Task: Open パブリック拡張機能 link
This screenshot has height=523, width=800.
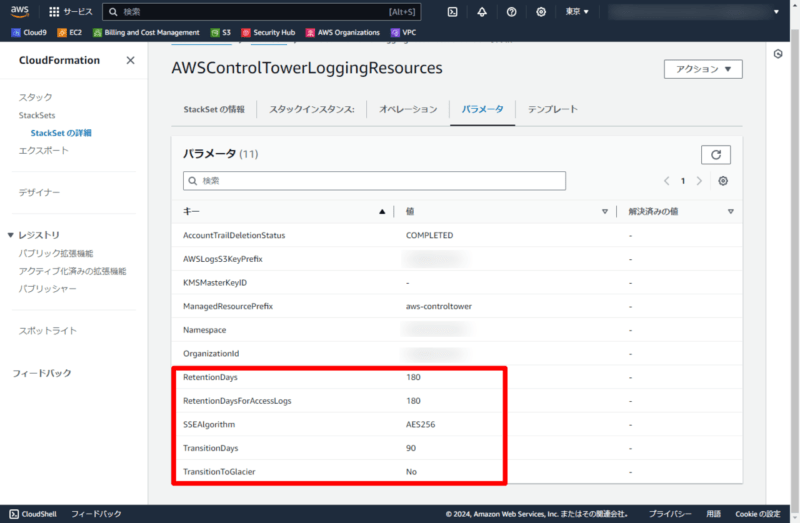Action: coord(56,254)
